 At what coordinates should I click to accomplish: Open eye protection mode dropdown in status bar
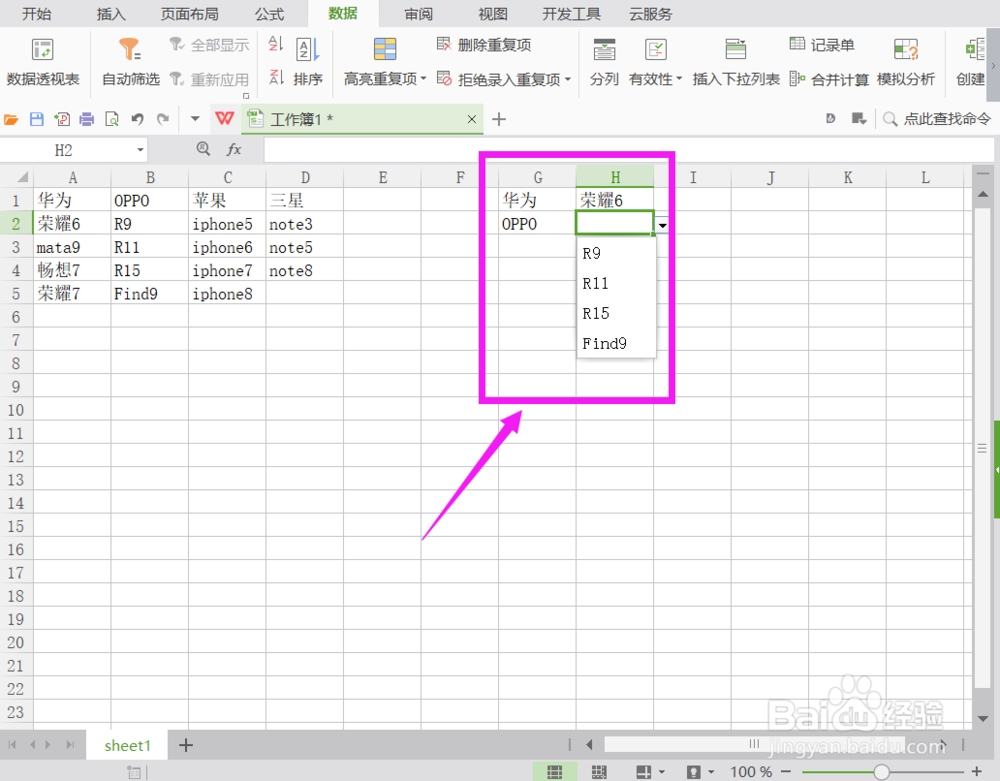(x=711, y=772)
